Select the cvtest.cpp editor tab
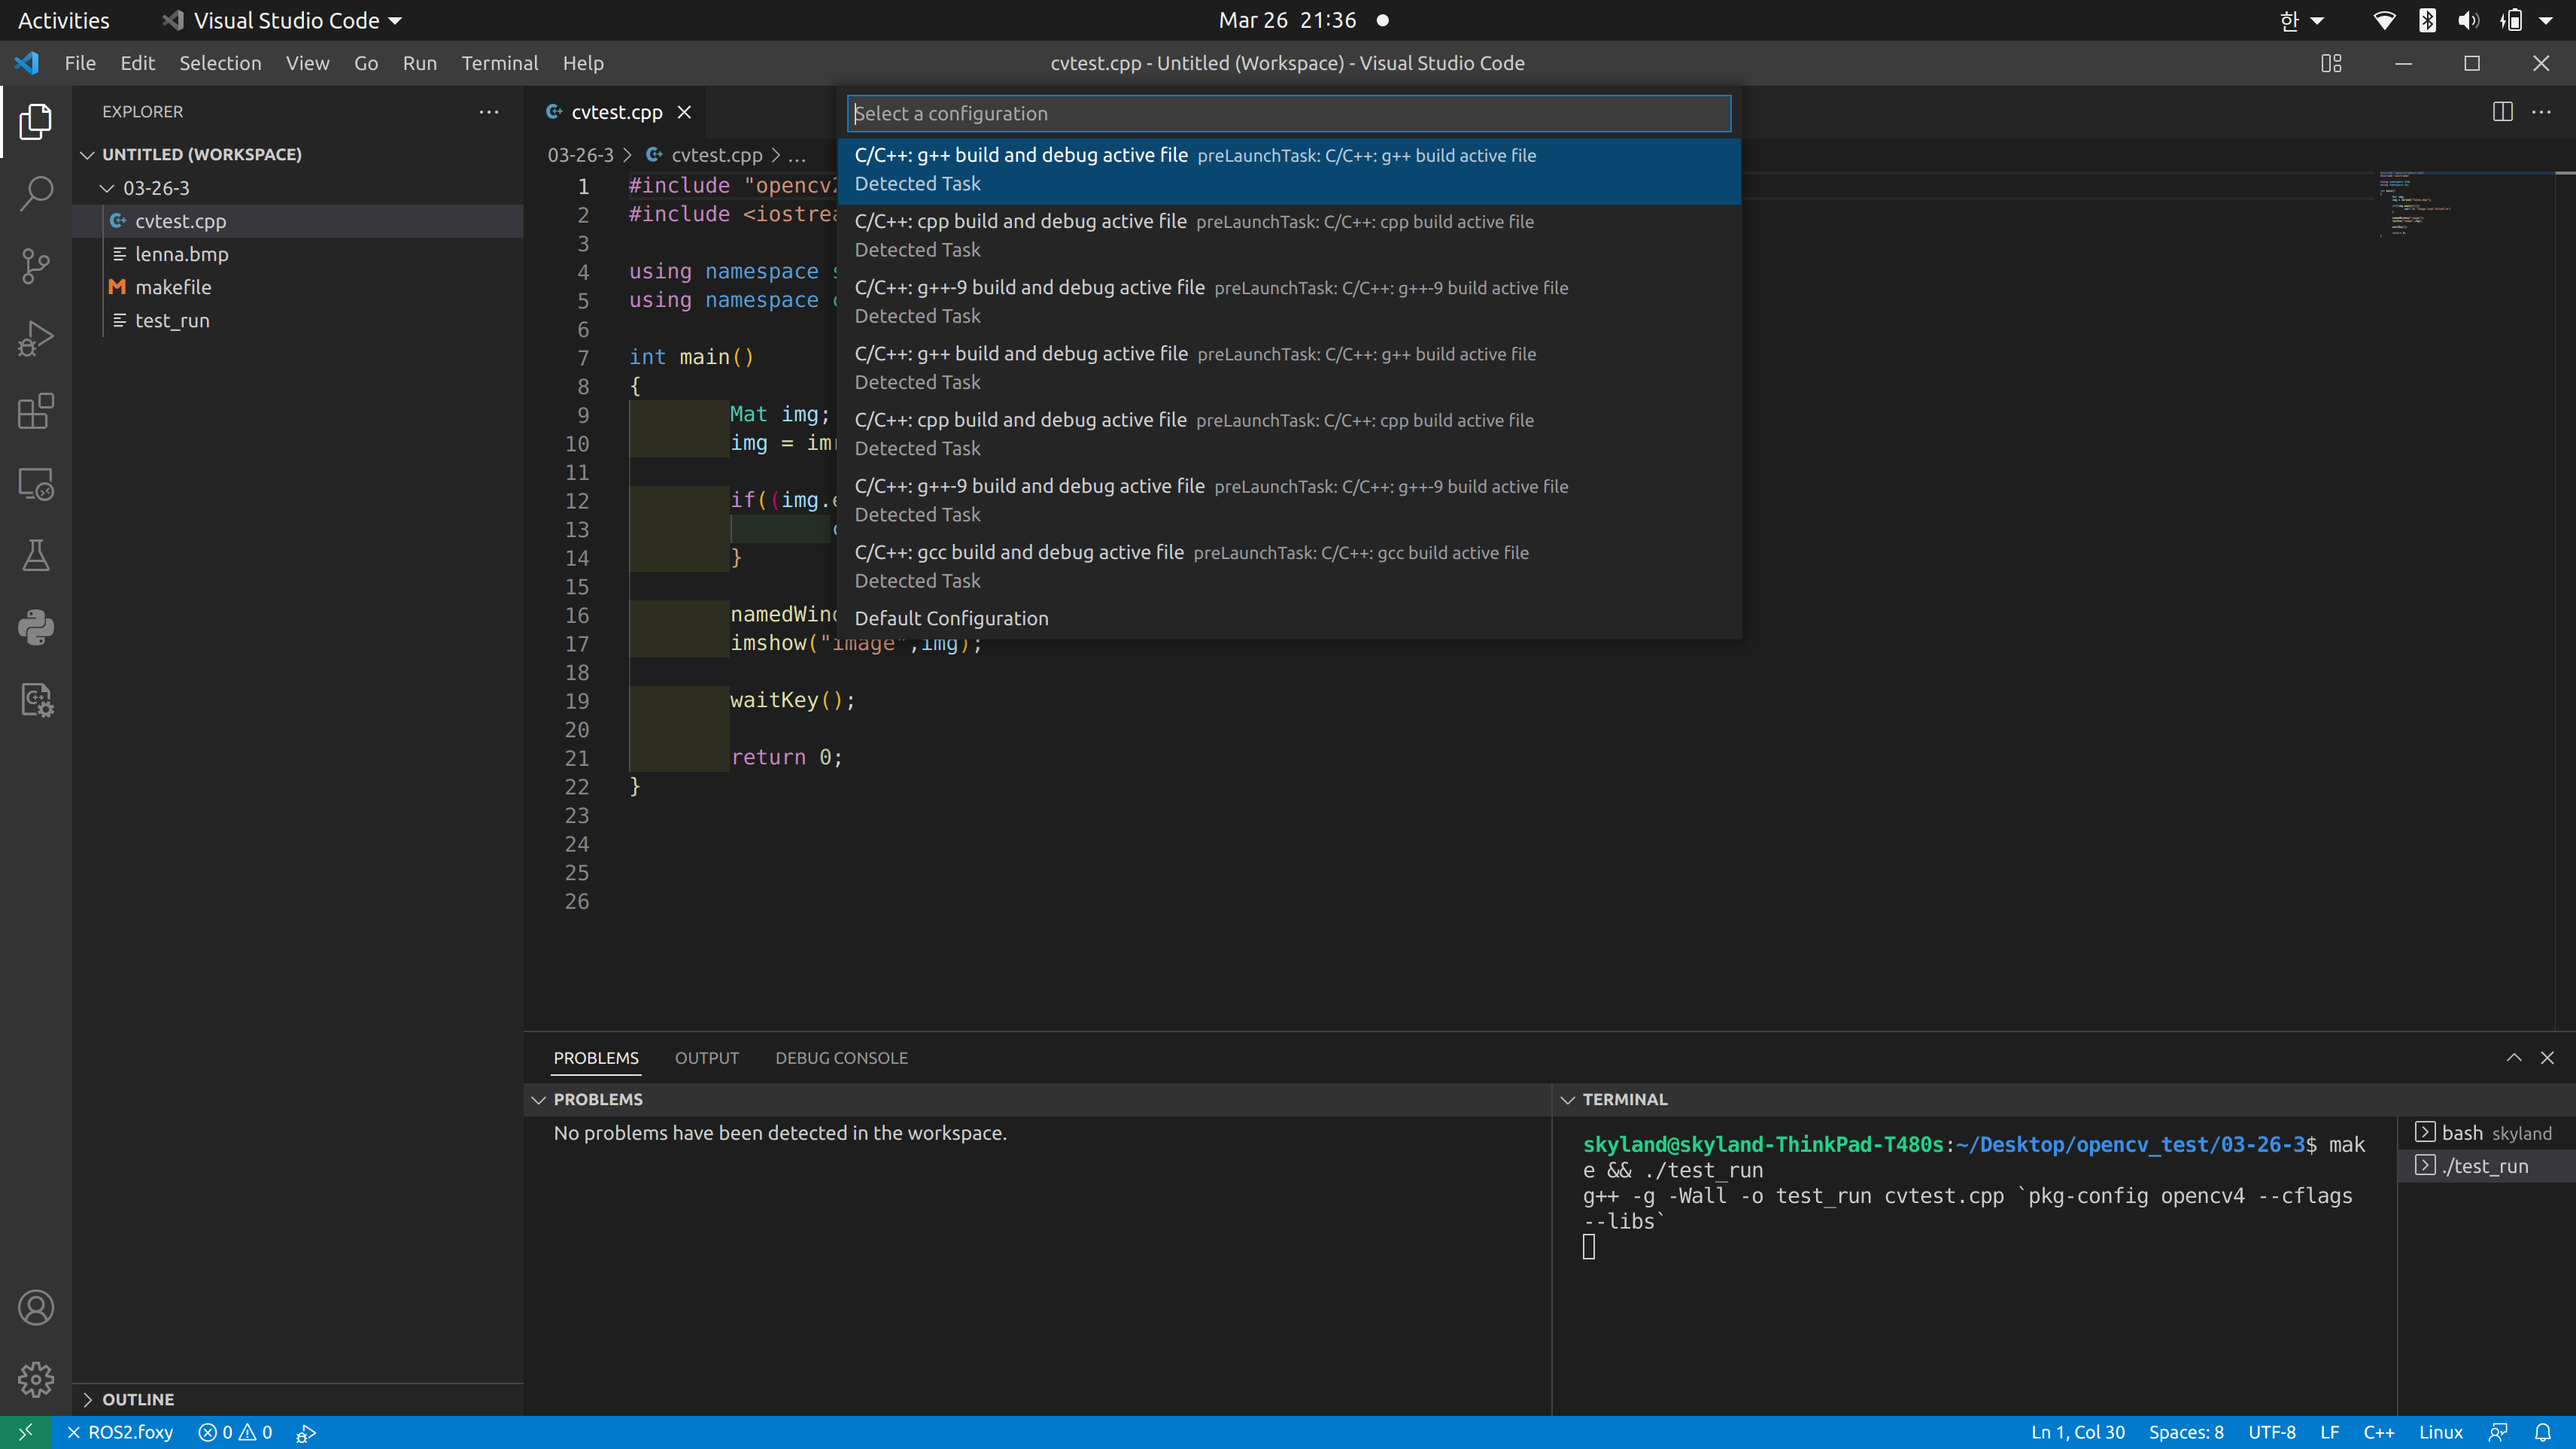 [x=616, y=112]
